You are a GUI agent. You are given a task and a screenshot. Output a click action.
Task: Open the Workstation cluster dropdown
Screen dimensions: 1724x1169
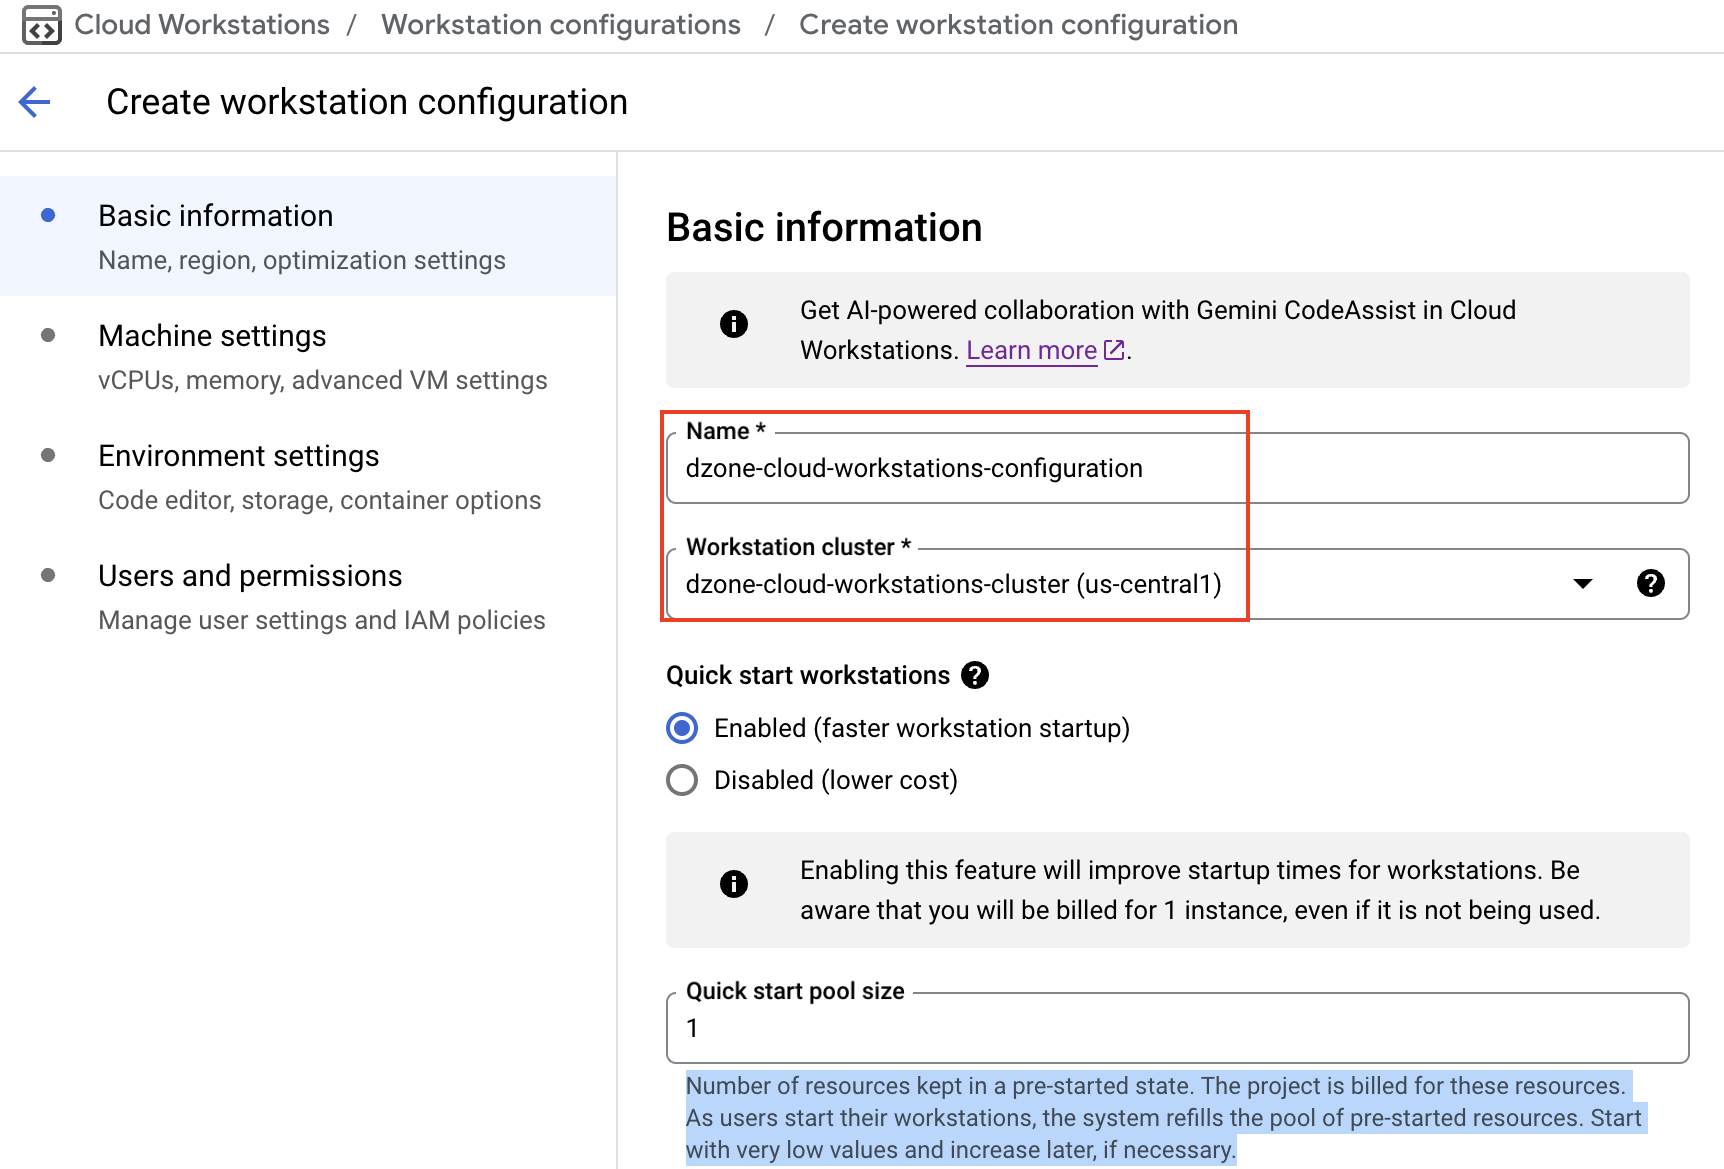[x=1581, y=584]
